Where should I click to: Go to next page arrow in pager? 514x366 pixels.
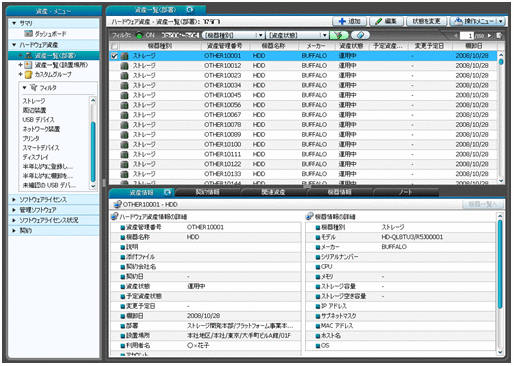[x=489, y=36]
